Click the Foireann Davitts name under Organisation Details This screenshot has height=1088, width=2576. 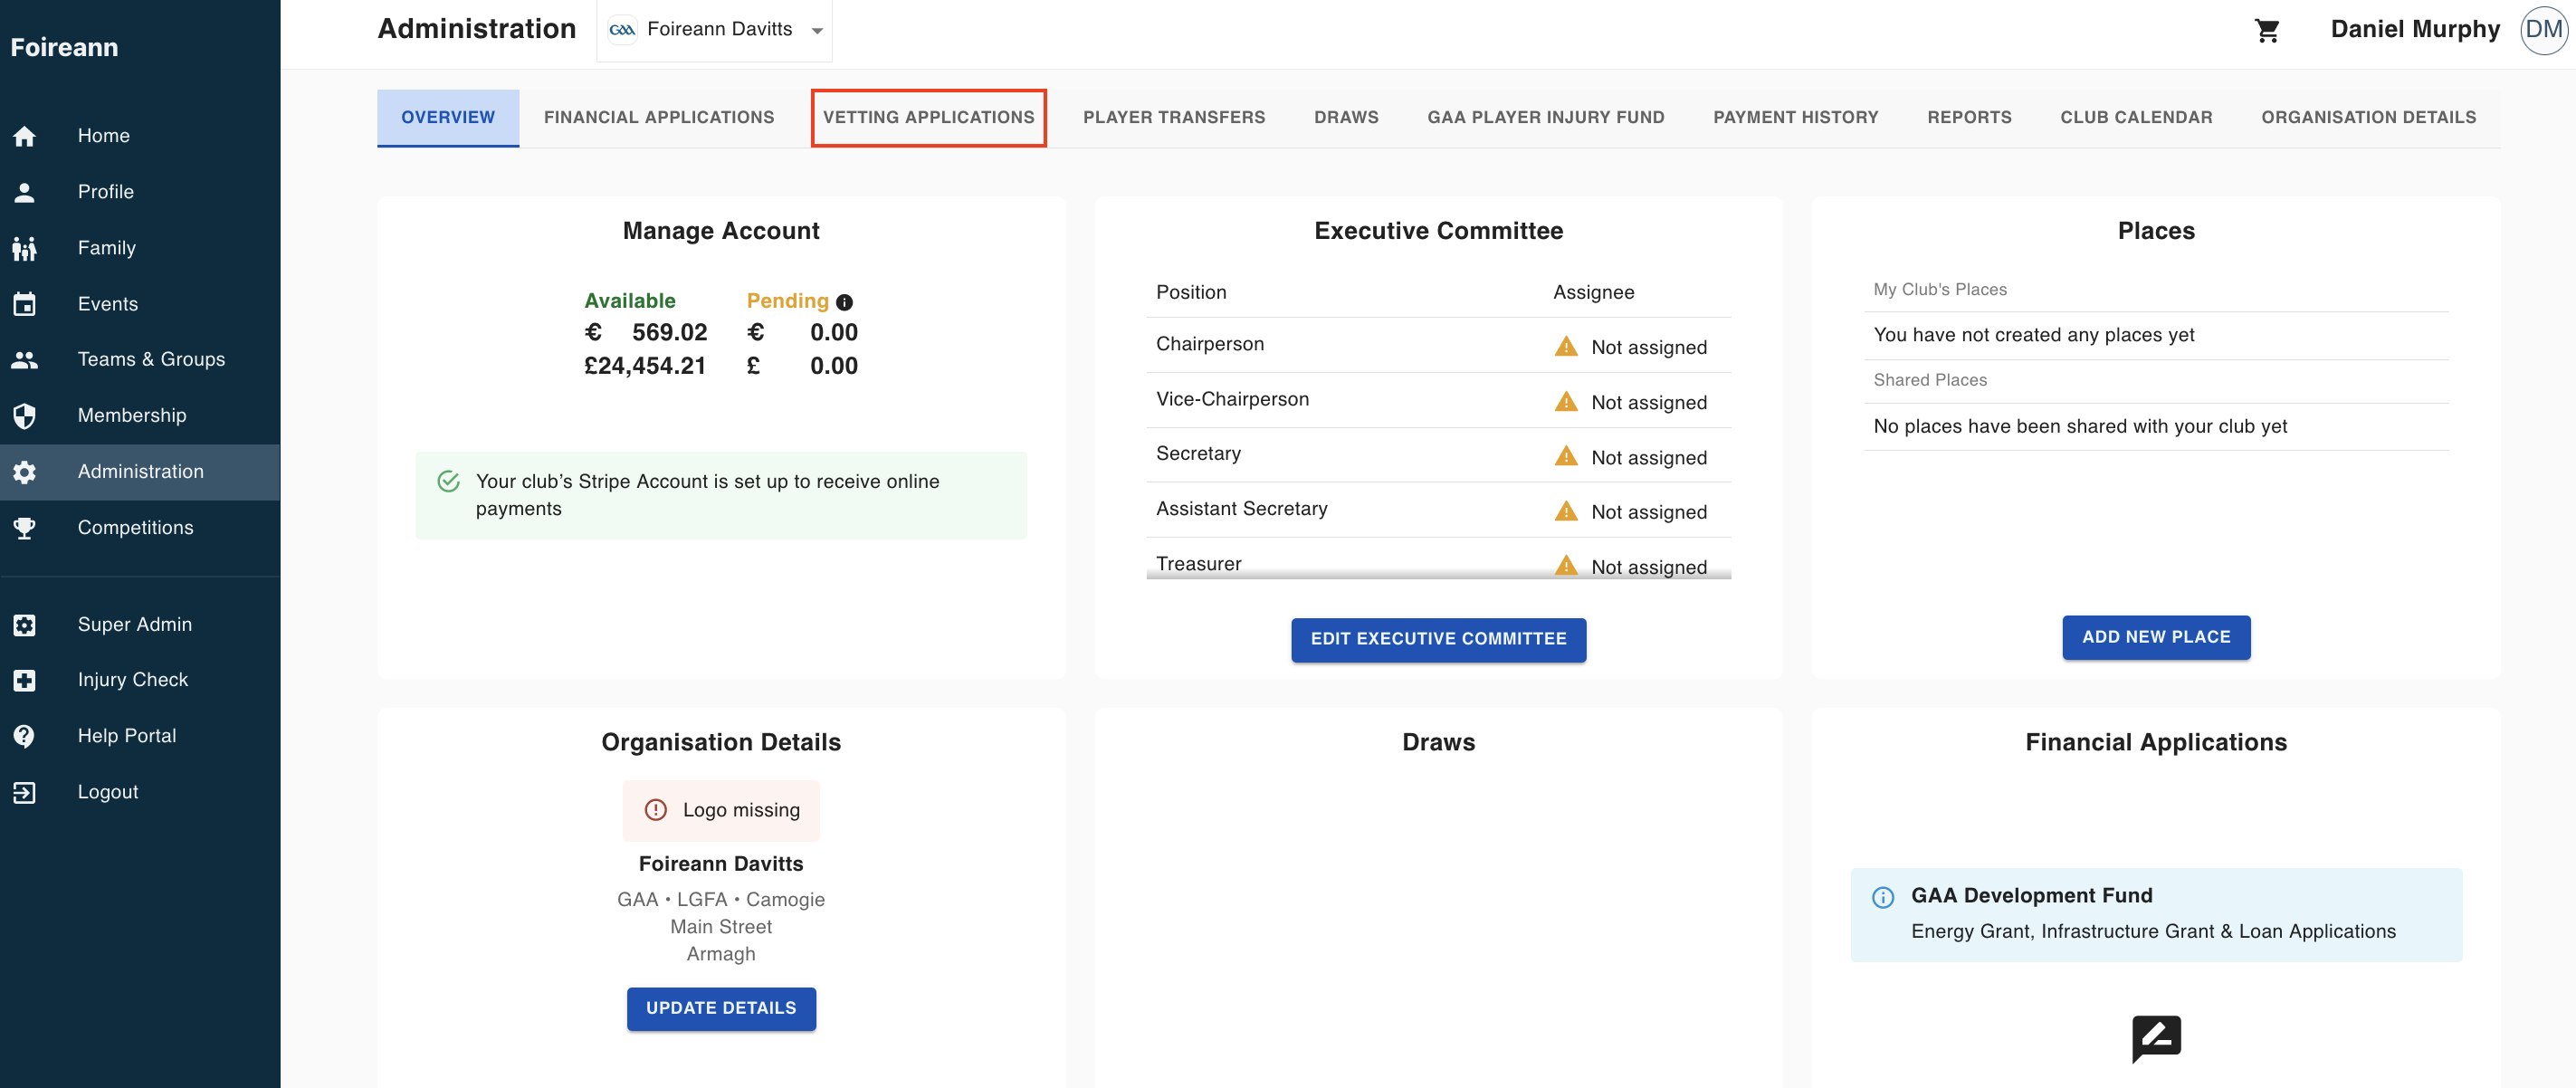coord(721,864)
